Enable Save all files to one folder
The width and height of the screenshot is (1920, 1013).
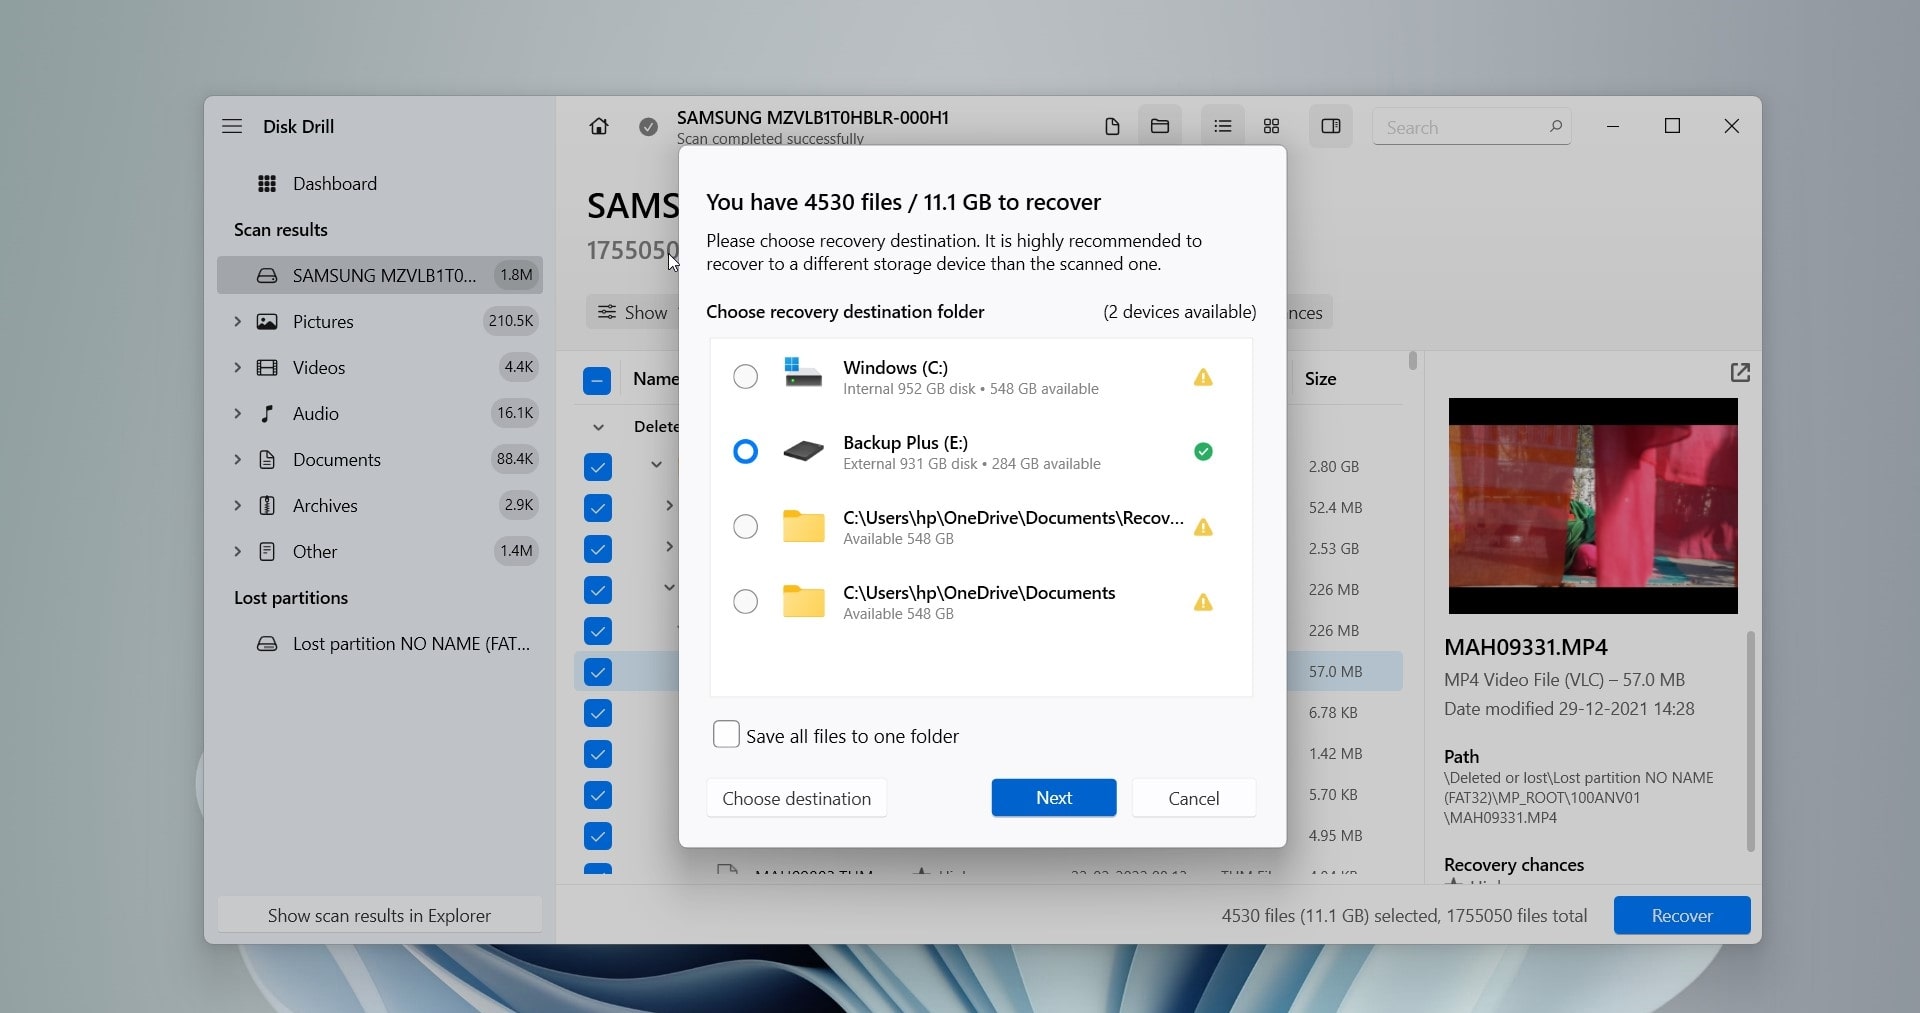pyautogui.click(x=726, y=734)
